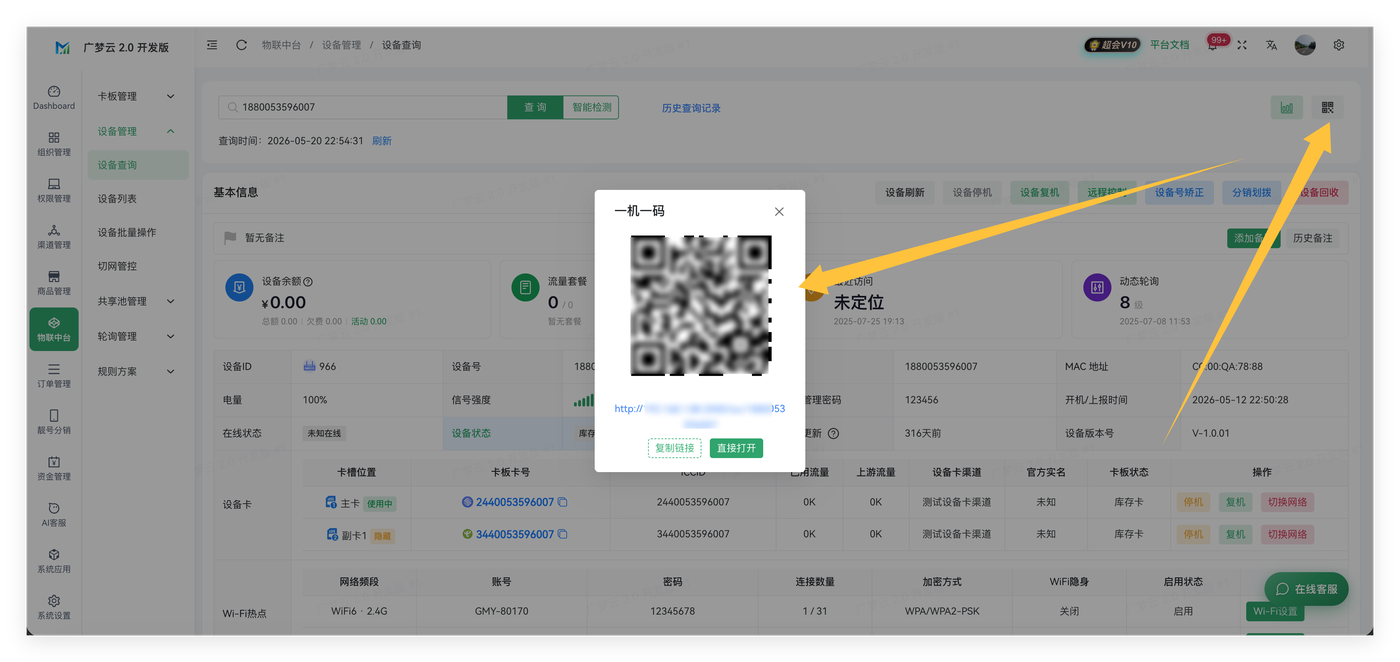Select the 物联中台 sidebar icon
The image size is (1400, 662).
click(54, 329)
